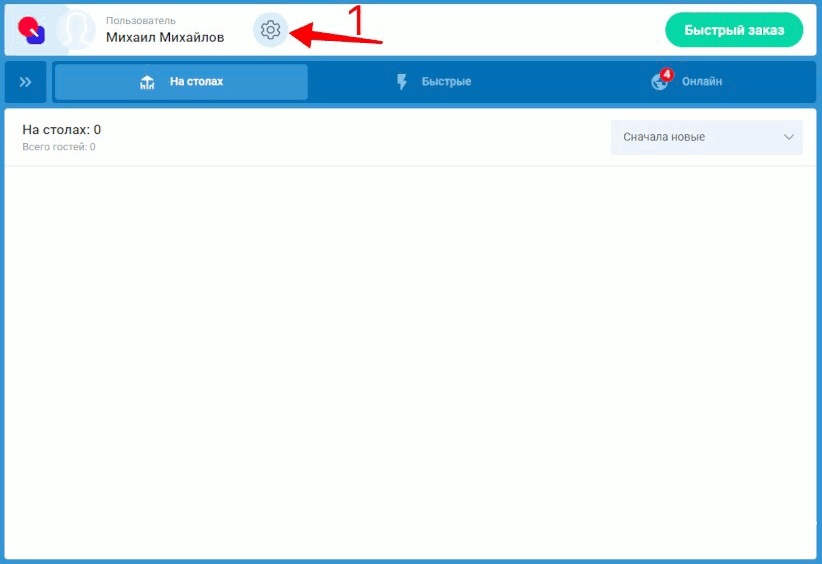The image size is (822, 564).
Task: Click the lightning bolt icon for Быстрые
Action: coord(402,82)
